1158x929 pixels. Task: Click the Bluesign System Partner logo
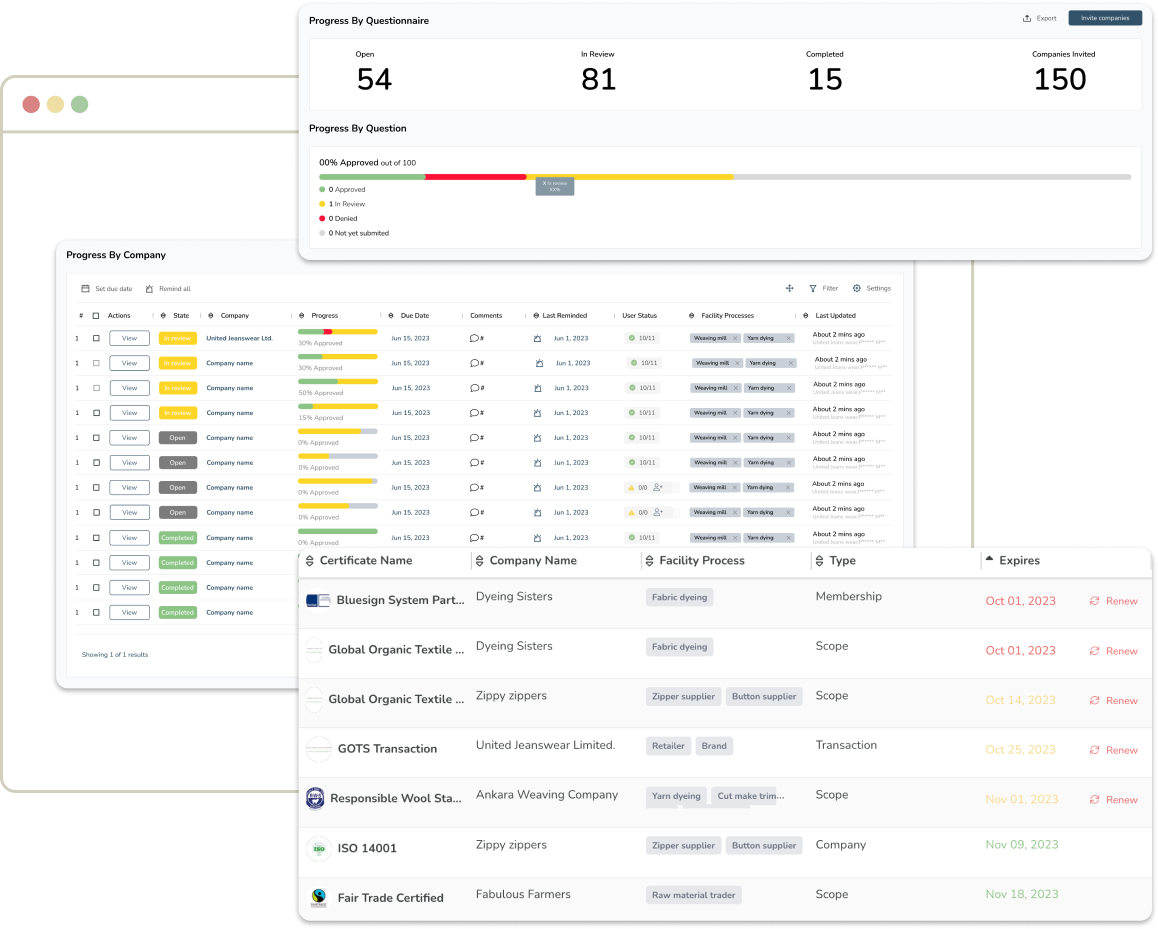318,600
